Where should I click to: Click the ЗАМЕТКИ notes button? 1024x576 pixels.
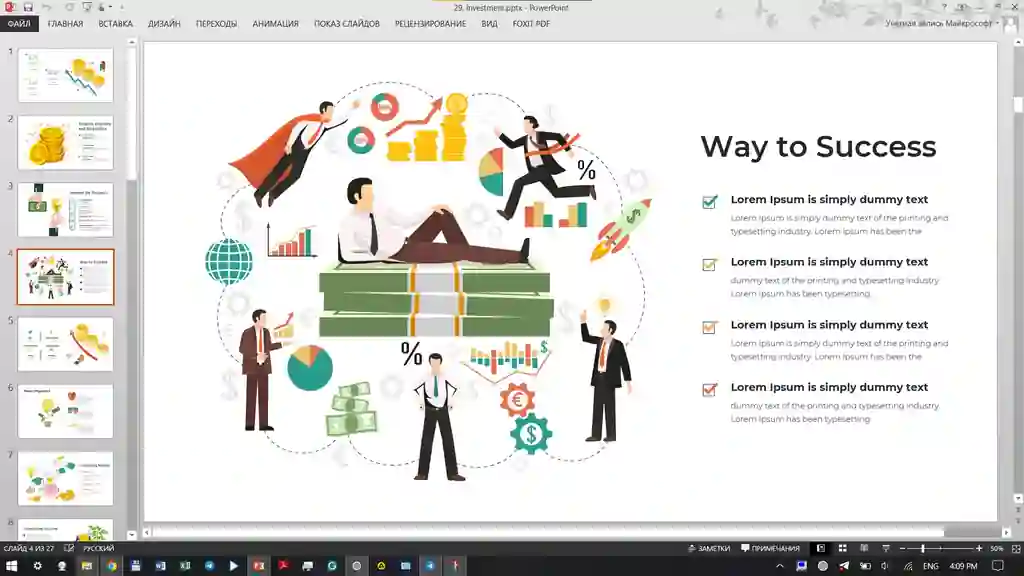point(709,548)
